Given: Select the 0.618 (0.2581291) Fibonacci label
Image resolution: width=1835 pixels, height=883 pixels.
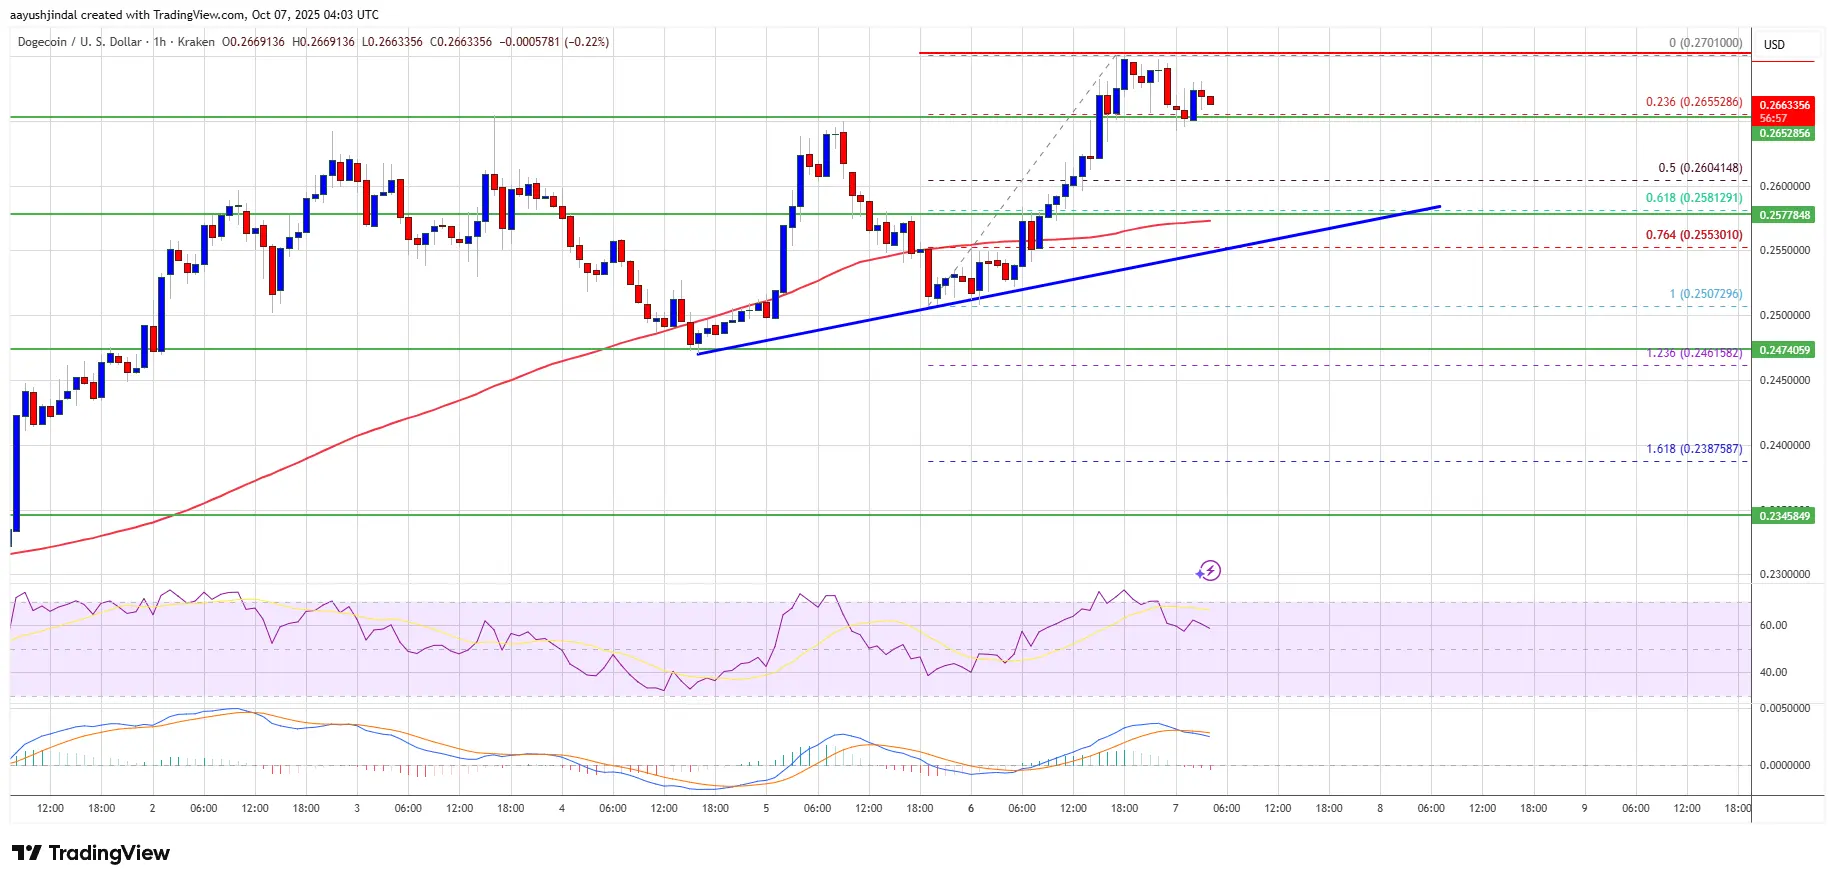Looking at the screenshot, I should click(x=1693, y=198).
